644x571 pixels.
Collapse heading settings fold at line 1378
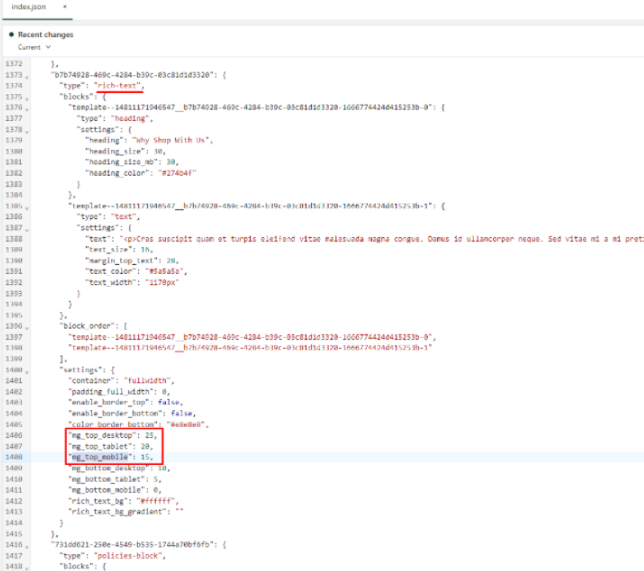click(x=27, y=131)
